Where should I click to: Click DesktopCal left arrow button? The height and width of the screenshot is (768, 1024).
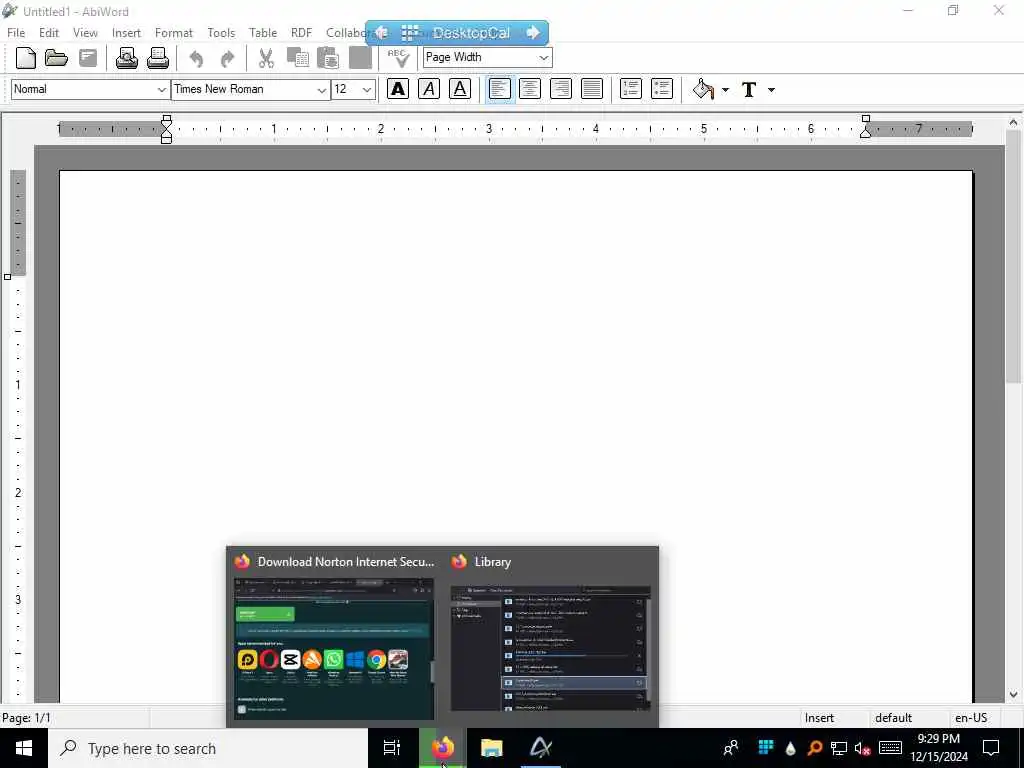click(x=381, y=33)
